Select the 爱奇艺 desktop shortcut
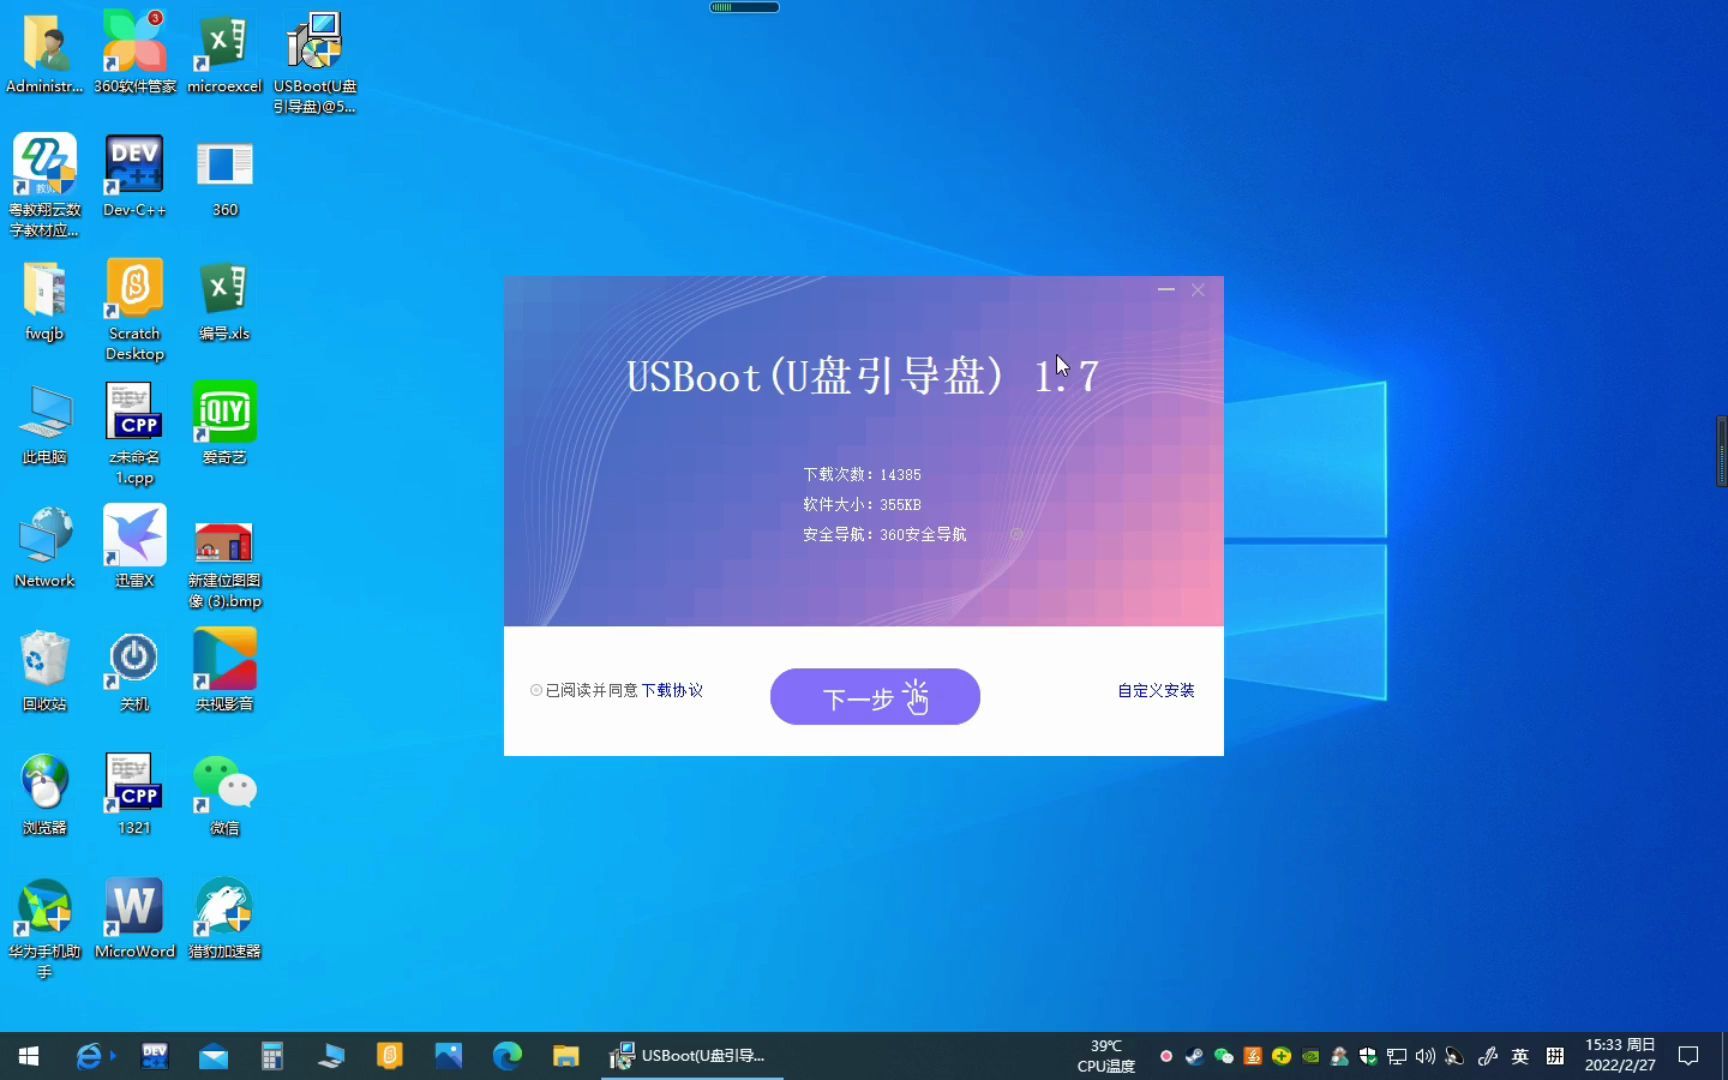Viewport: 1728px width, 1080px height. click(225, 425)
